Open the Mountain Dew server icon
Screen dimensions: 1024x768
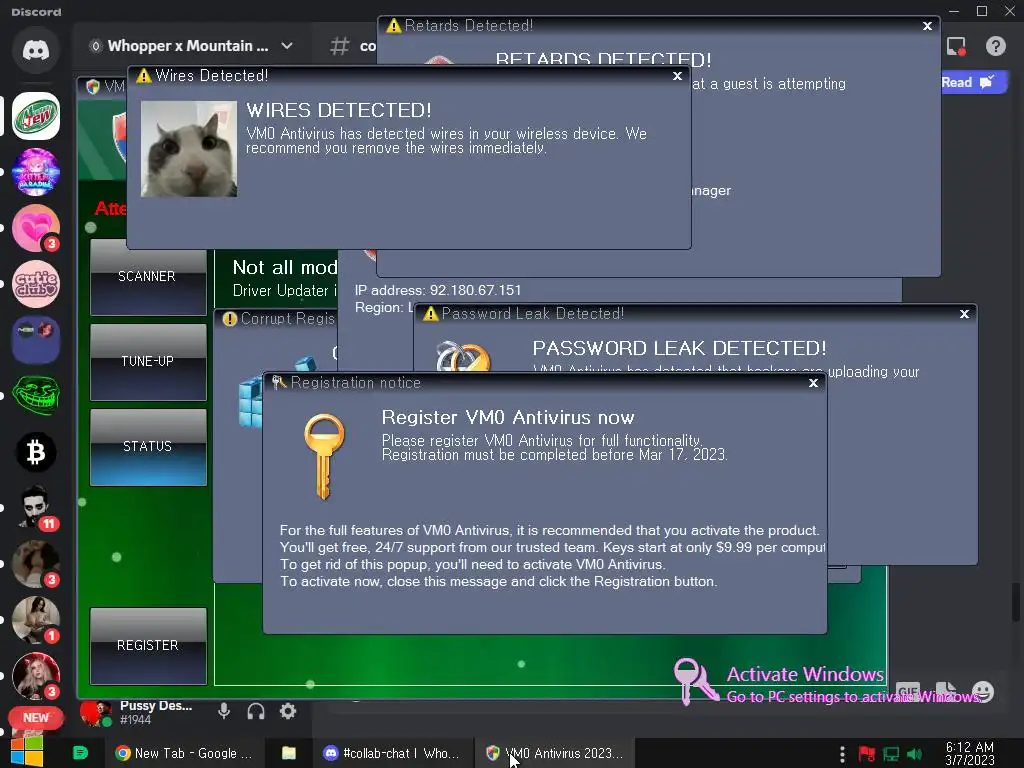pos(36,116)
